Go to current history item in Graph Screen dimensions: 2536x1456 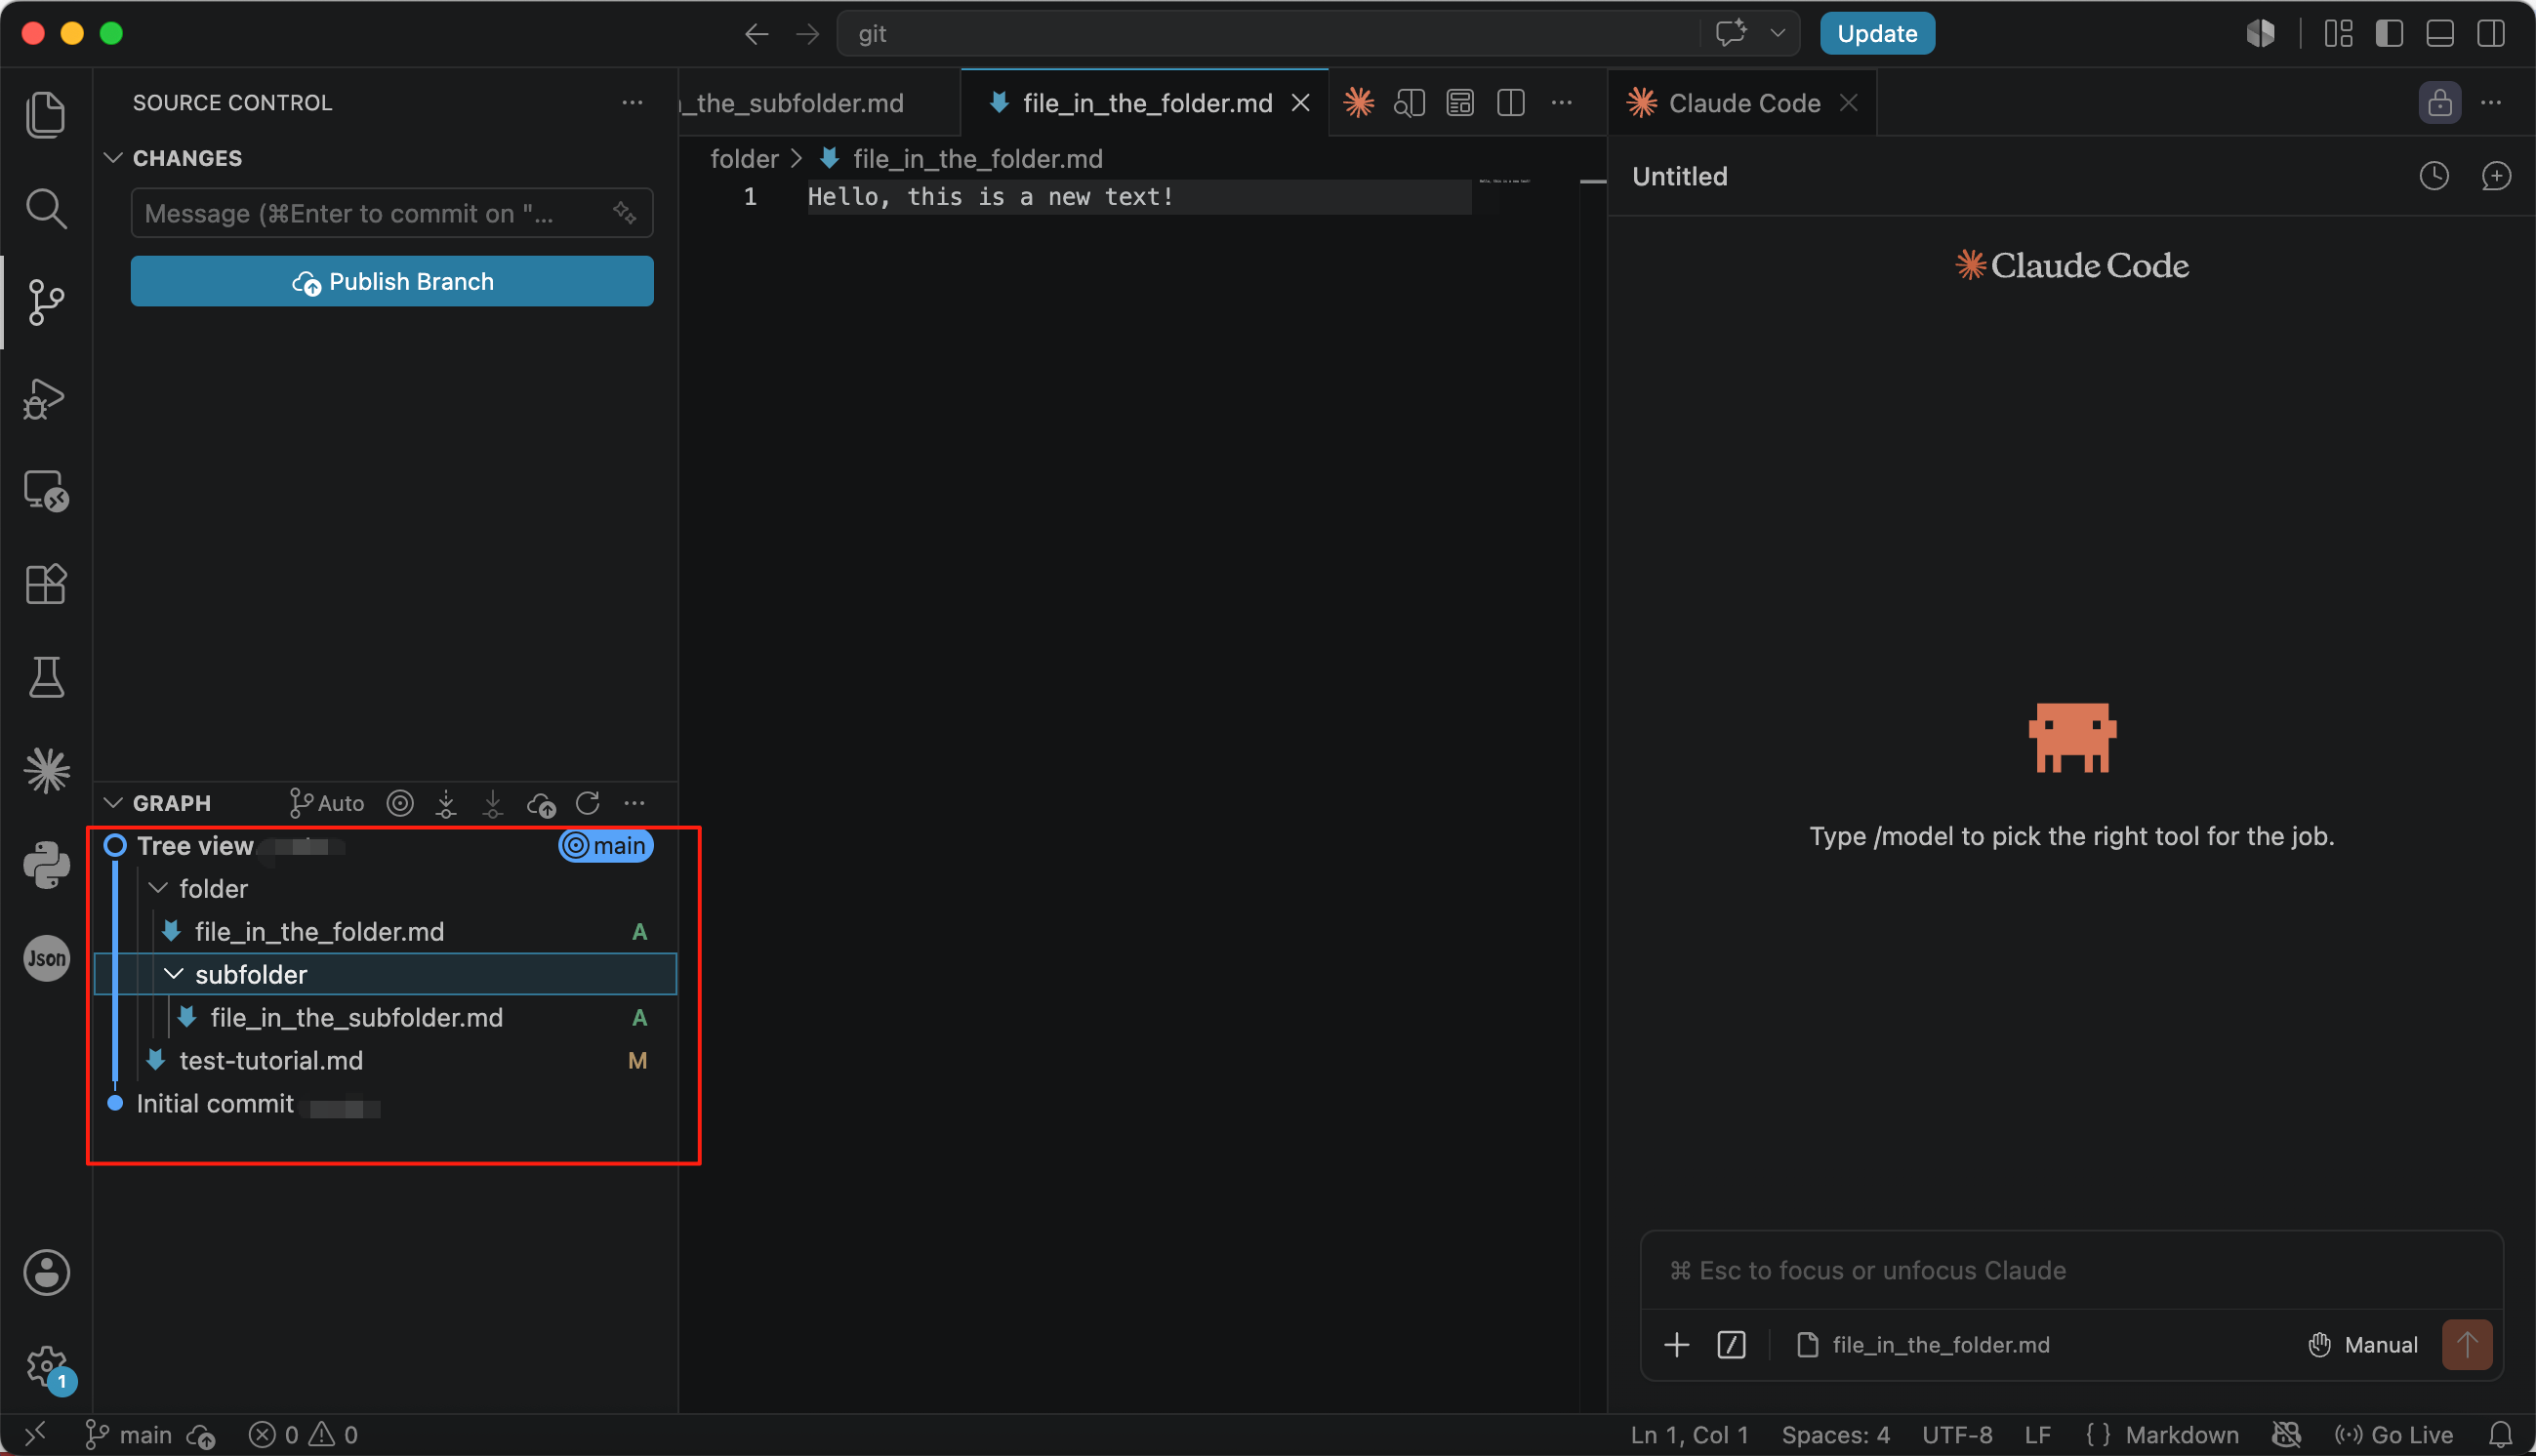pos(400,803)
